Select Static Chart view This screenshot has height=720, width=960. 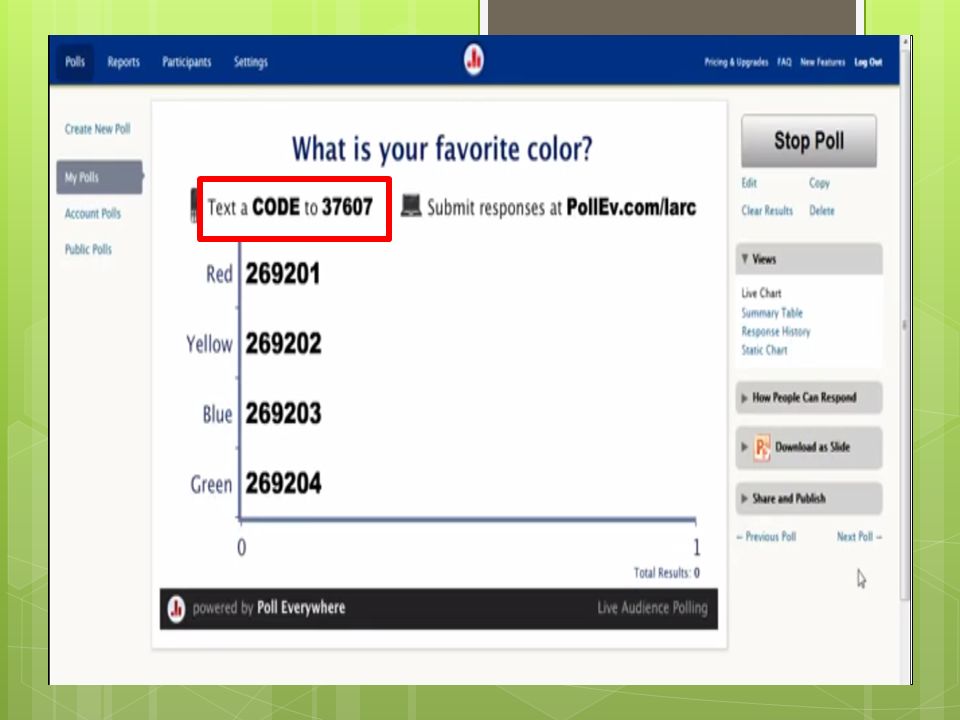pos(764,350)
